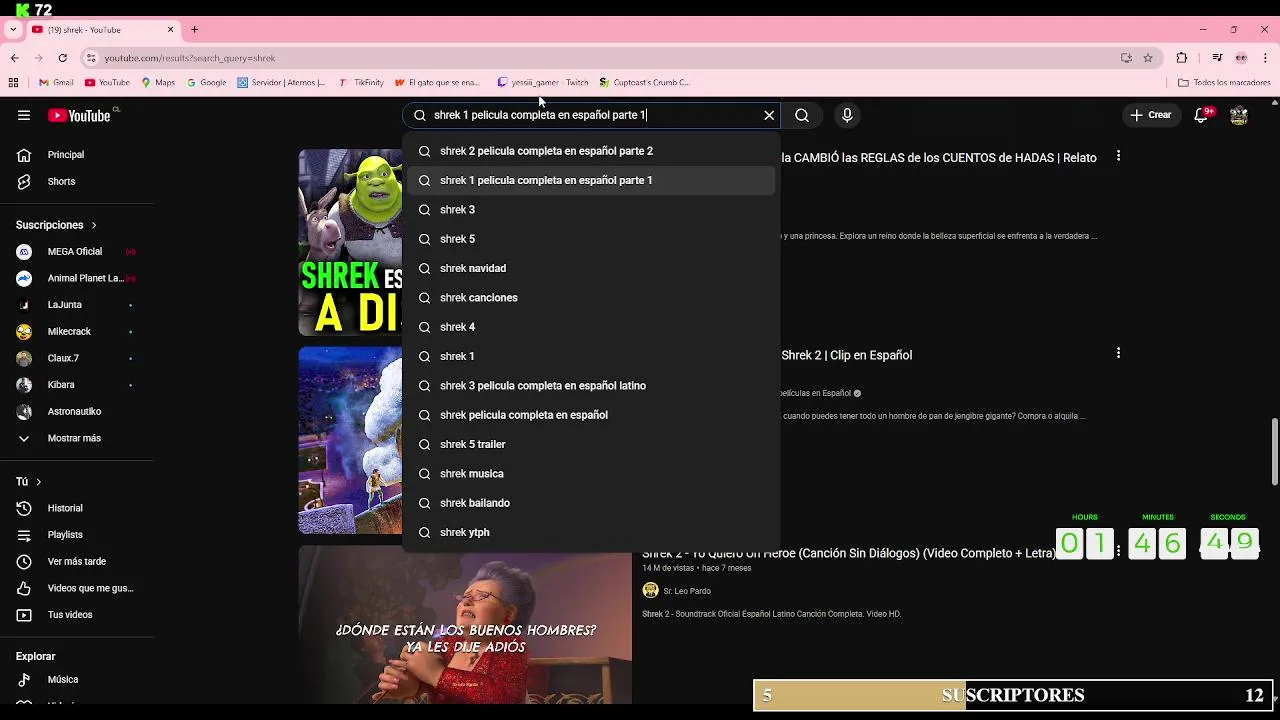Choose the shrek navidad suggestion
Screen dimensions: 1280x720
(591, 268)
